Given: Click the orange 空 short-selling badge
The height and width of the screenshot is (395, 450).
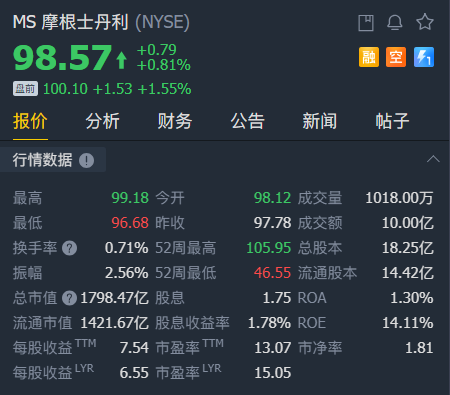Looking at the screenshot, I should tap(396, 57).
